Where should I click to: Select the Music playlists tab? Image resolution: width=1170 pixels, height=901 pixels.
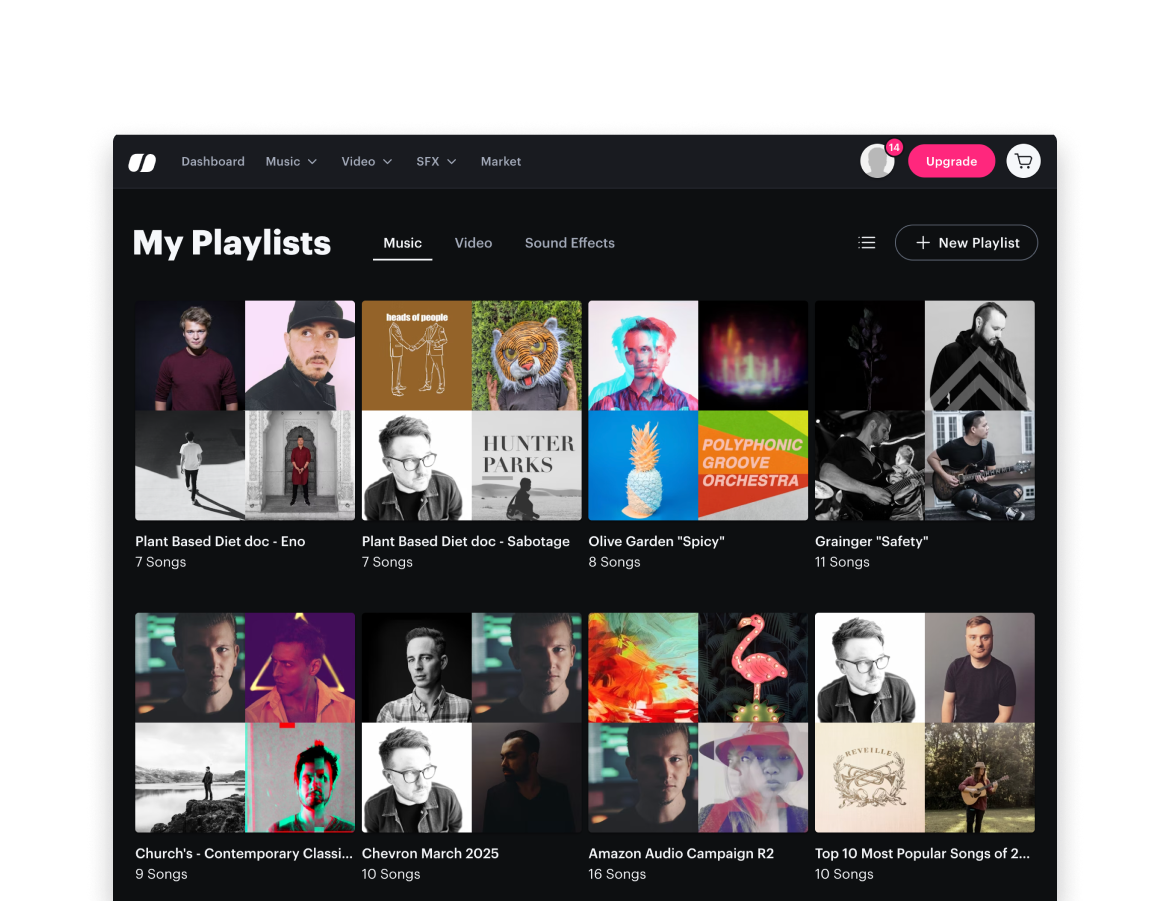[x=402, y=243]
